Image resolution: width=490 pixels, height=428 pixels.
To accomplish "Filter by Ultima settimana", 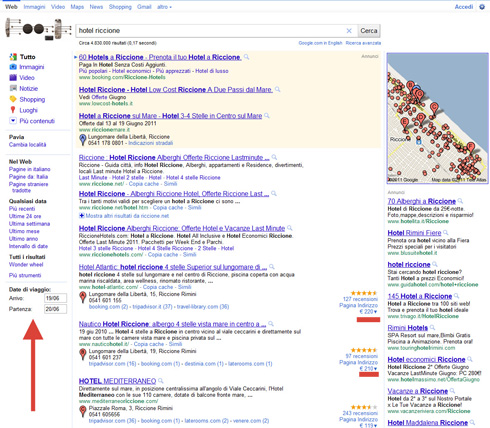I will click(x=29, y=224).
